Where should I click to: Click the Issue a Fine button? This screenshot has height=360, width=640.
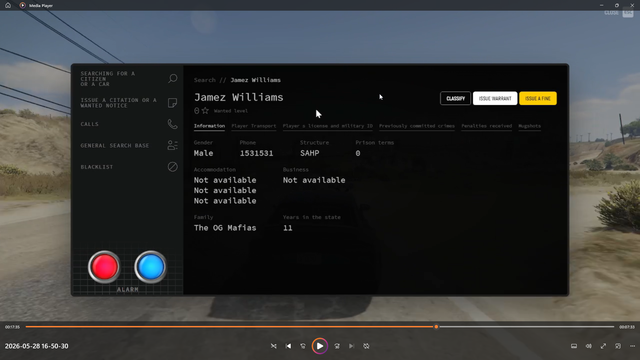coord(538,98)
